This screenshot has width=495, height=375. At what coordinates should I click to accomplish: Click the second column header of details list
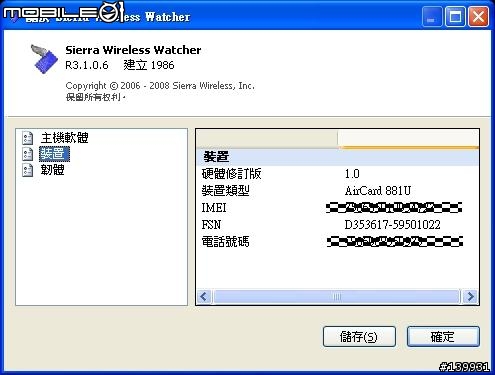tap(408, 138)
